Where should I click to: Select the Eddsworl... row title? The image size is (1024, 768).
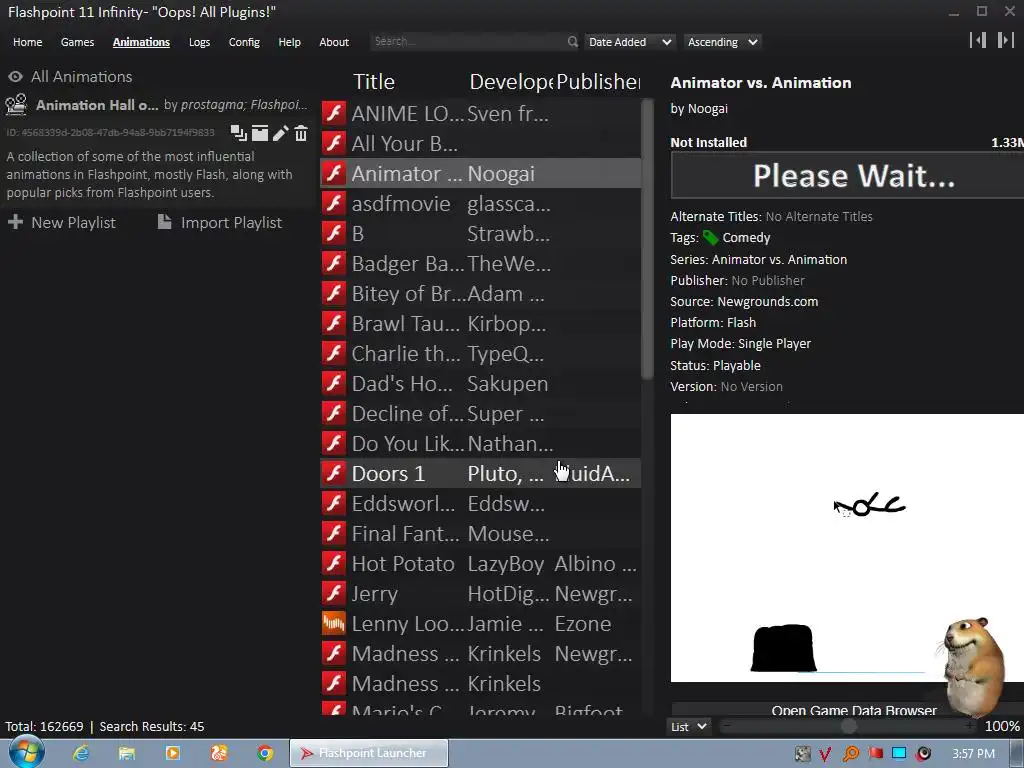click(403, 503)
